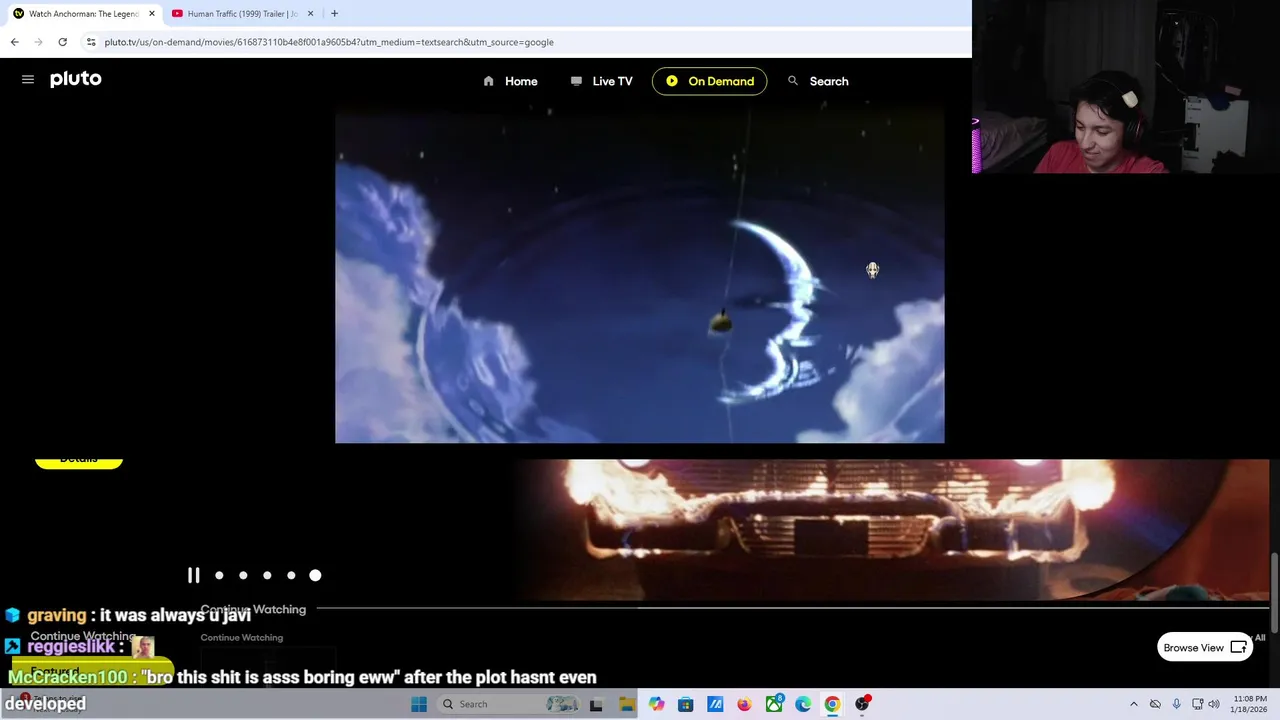
Task: Go forward in browser history
Action: coord(39,42)
